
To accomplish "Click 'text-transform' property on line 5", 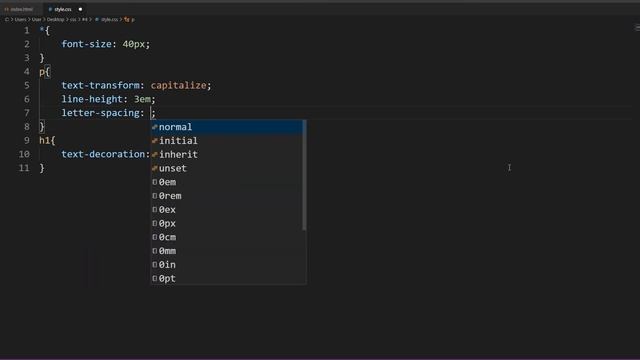I will (x=100, y=85).
